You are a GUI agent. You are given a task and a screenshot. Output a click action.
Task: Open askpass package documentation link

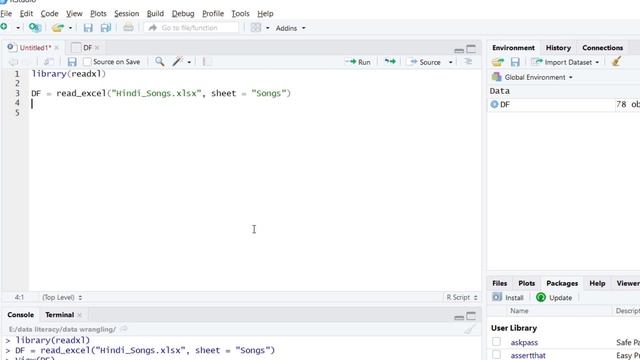click(x=524, y=342)
